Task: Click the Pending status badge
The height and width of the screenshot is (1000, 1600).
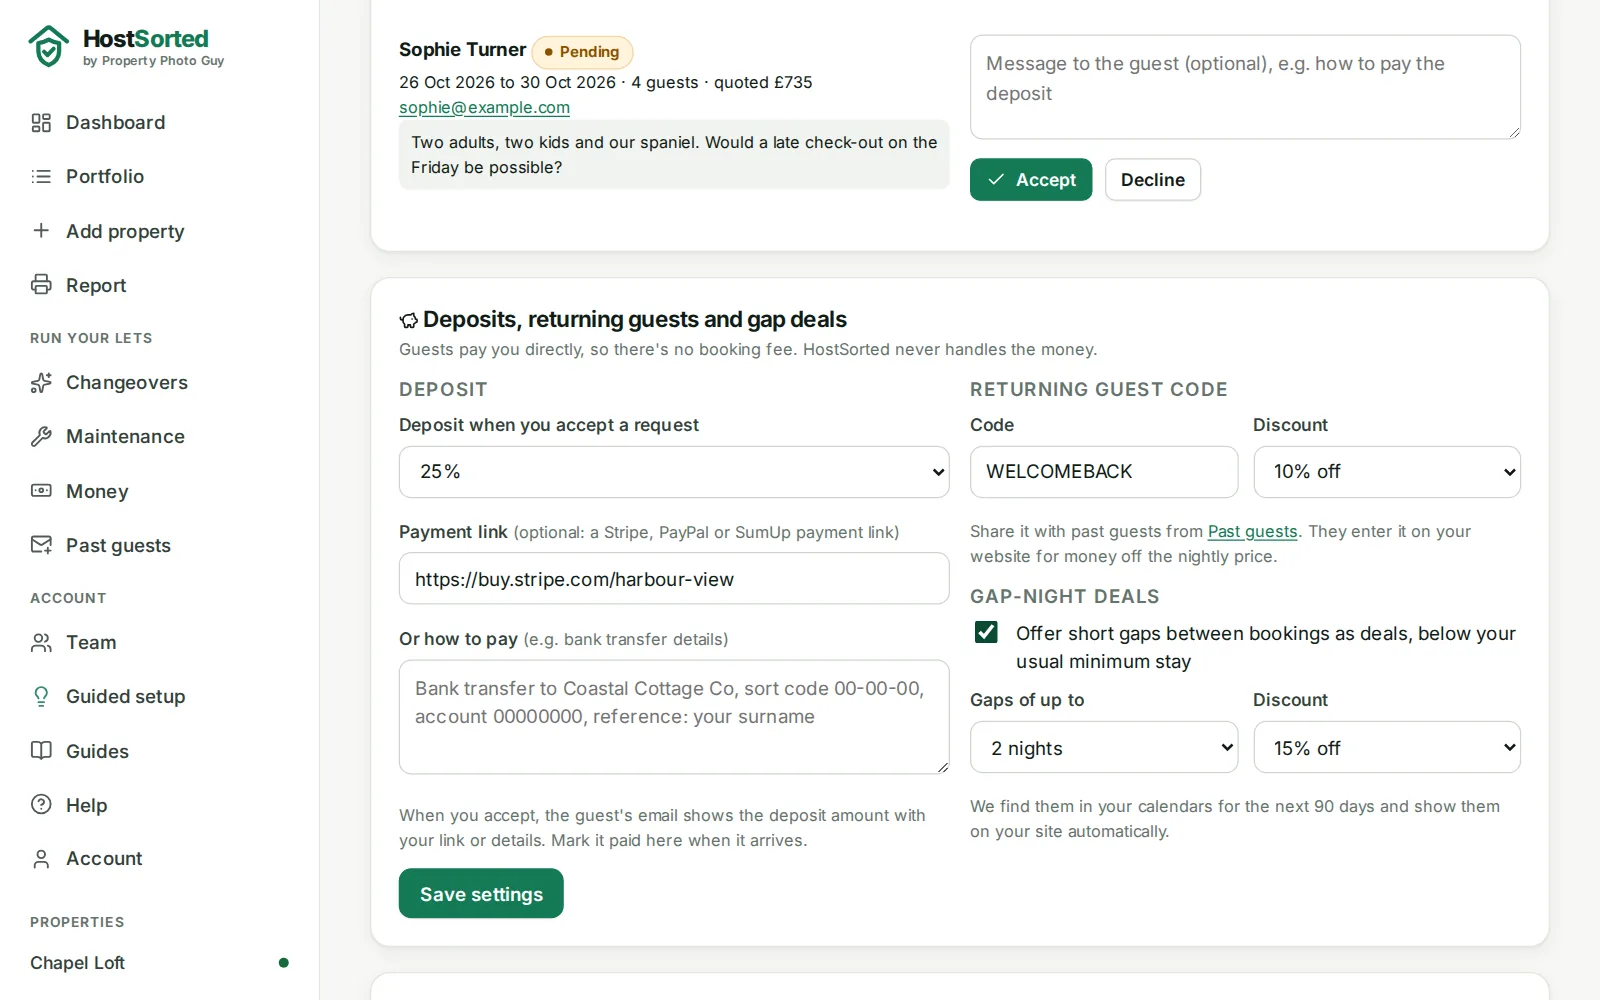Action: (x=582, y=52)
